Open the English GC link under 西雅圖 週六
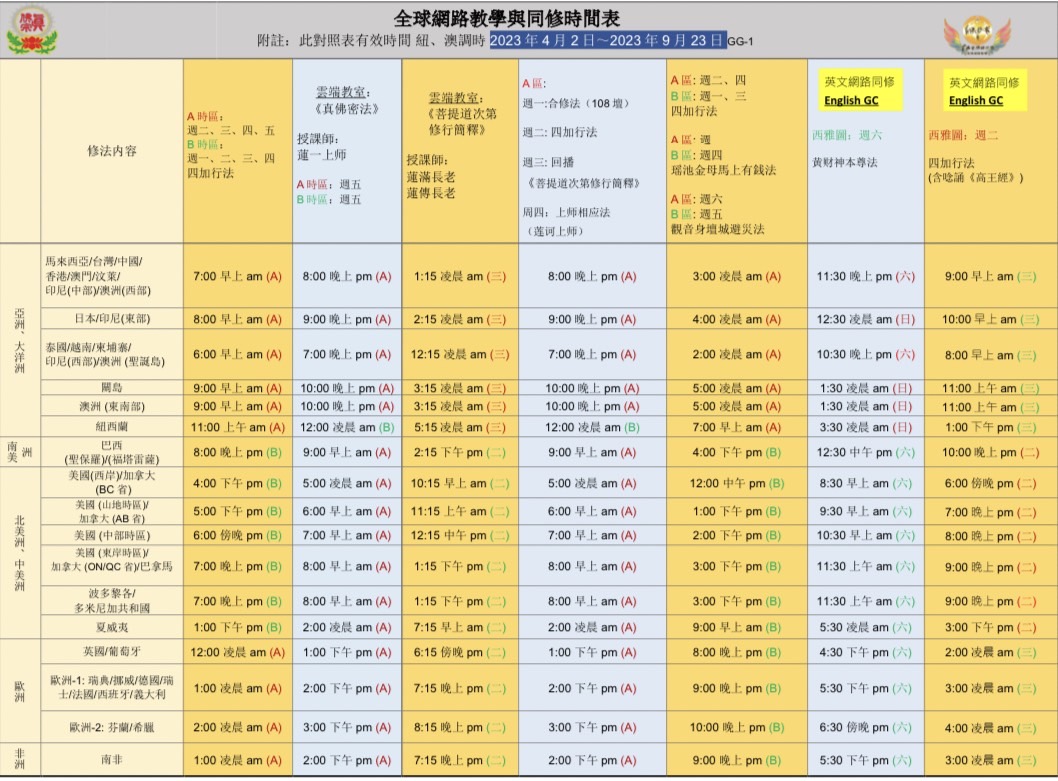 tap(851, 101)
